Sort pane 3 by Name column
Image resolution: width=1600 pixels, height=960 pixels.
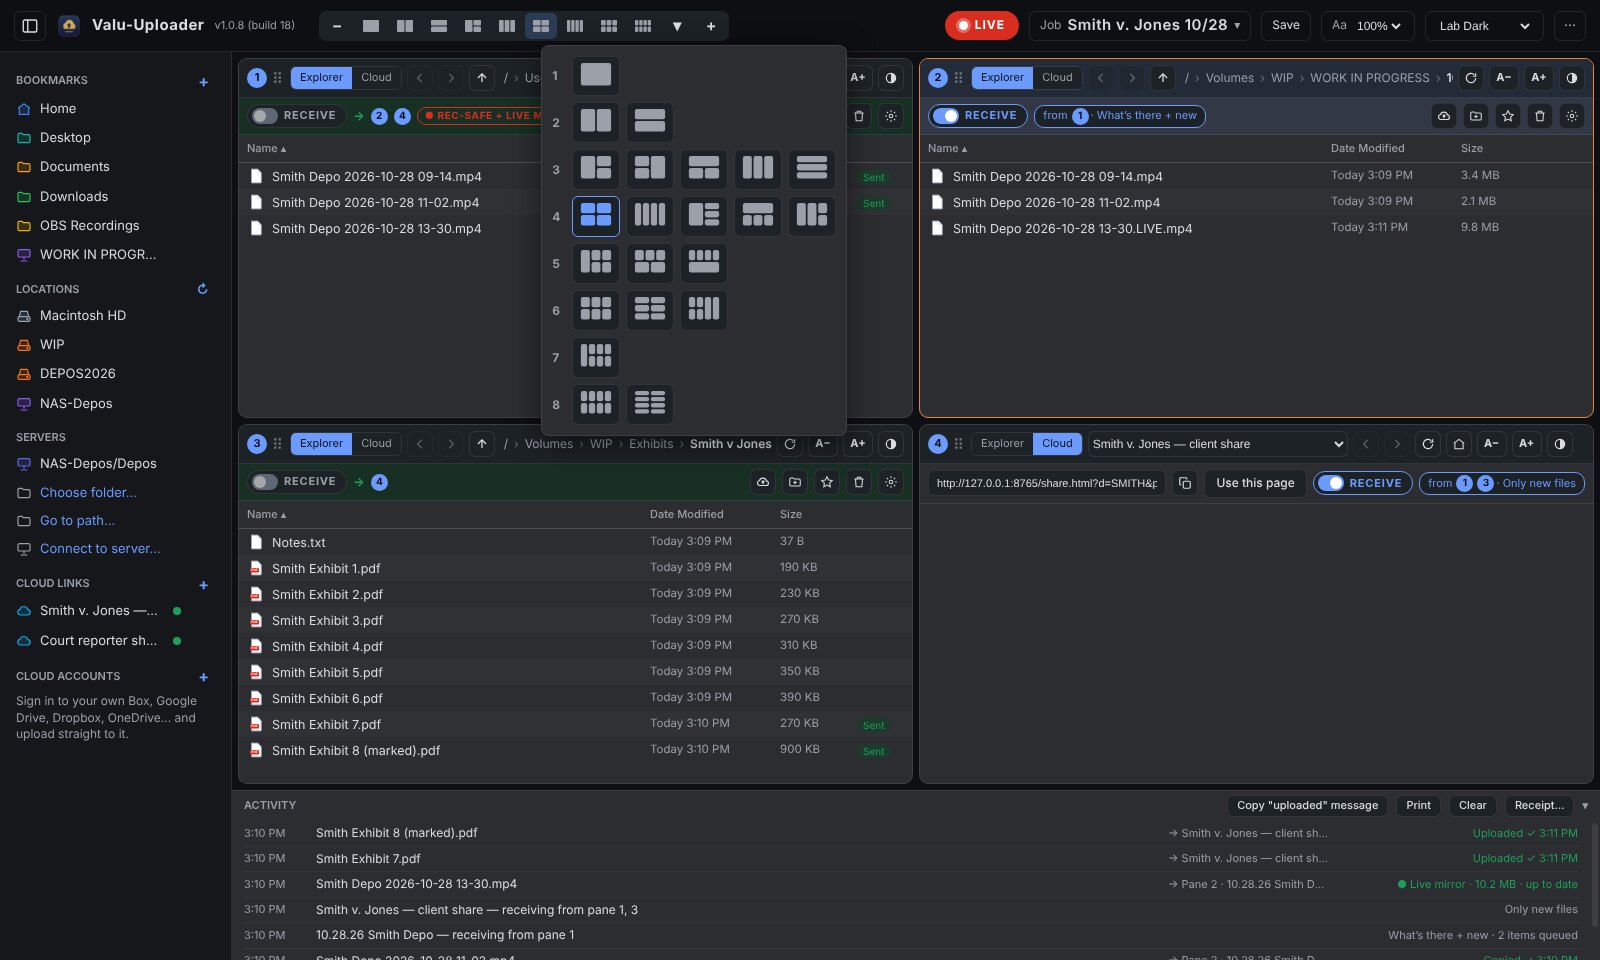pyautogui.click(x=267, y=514)
